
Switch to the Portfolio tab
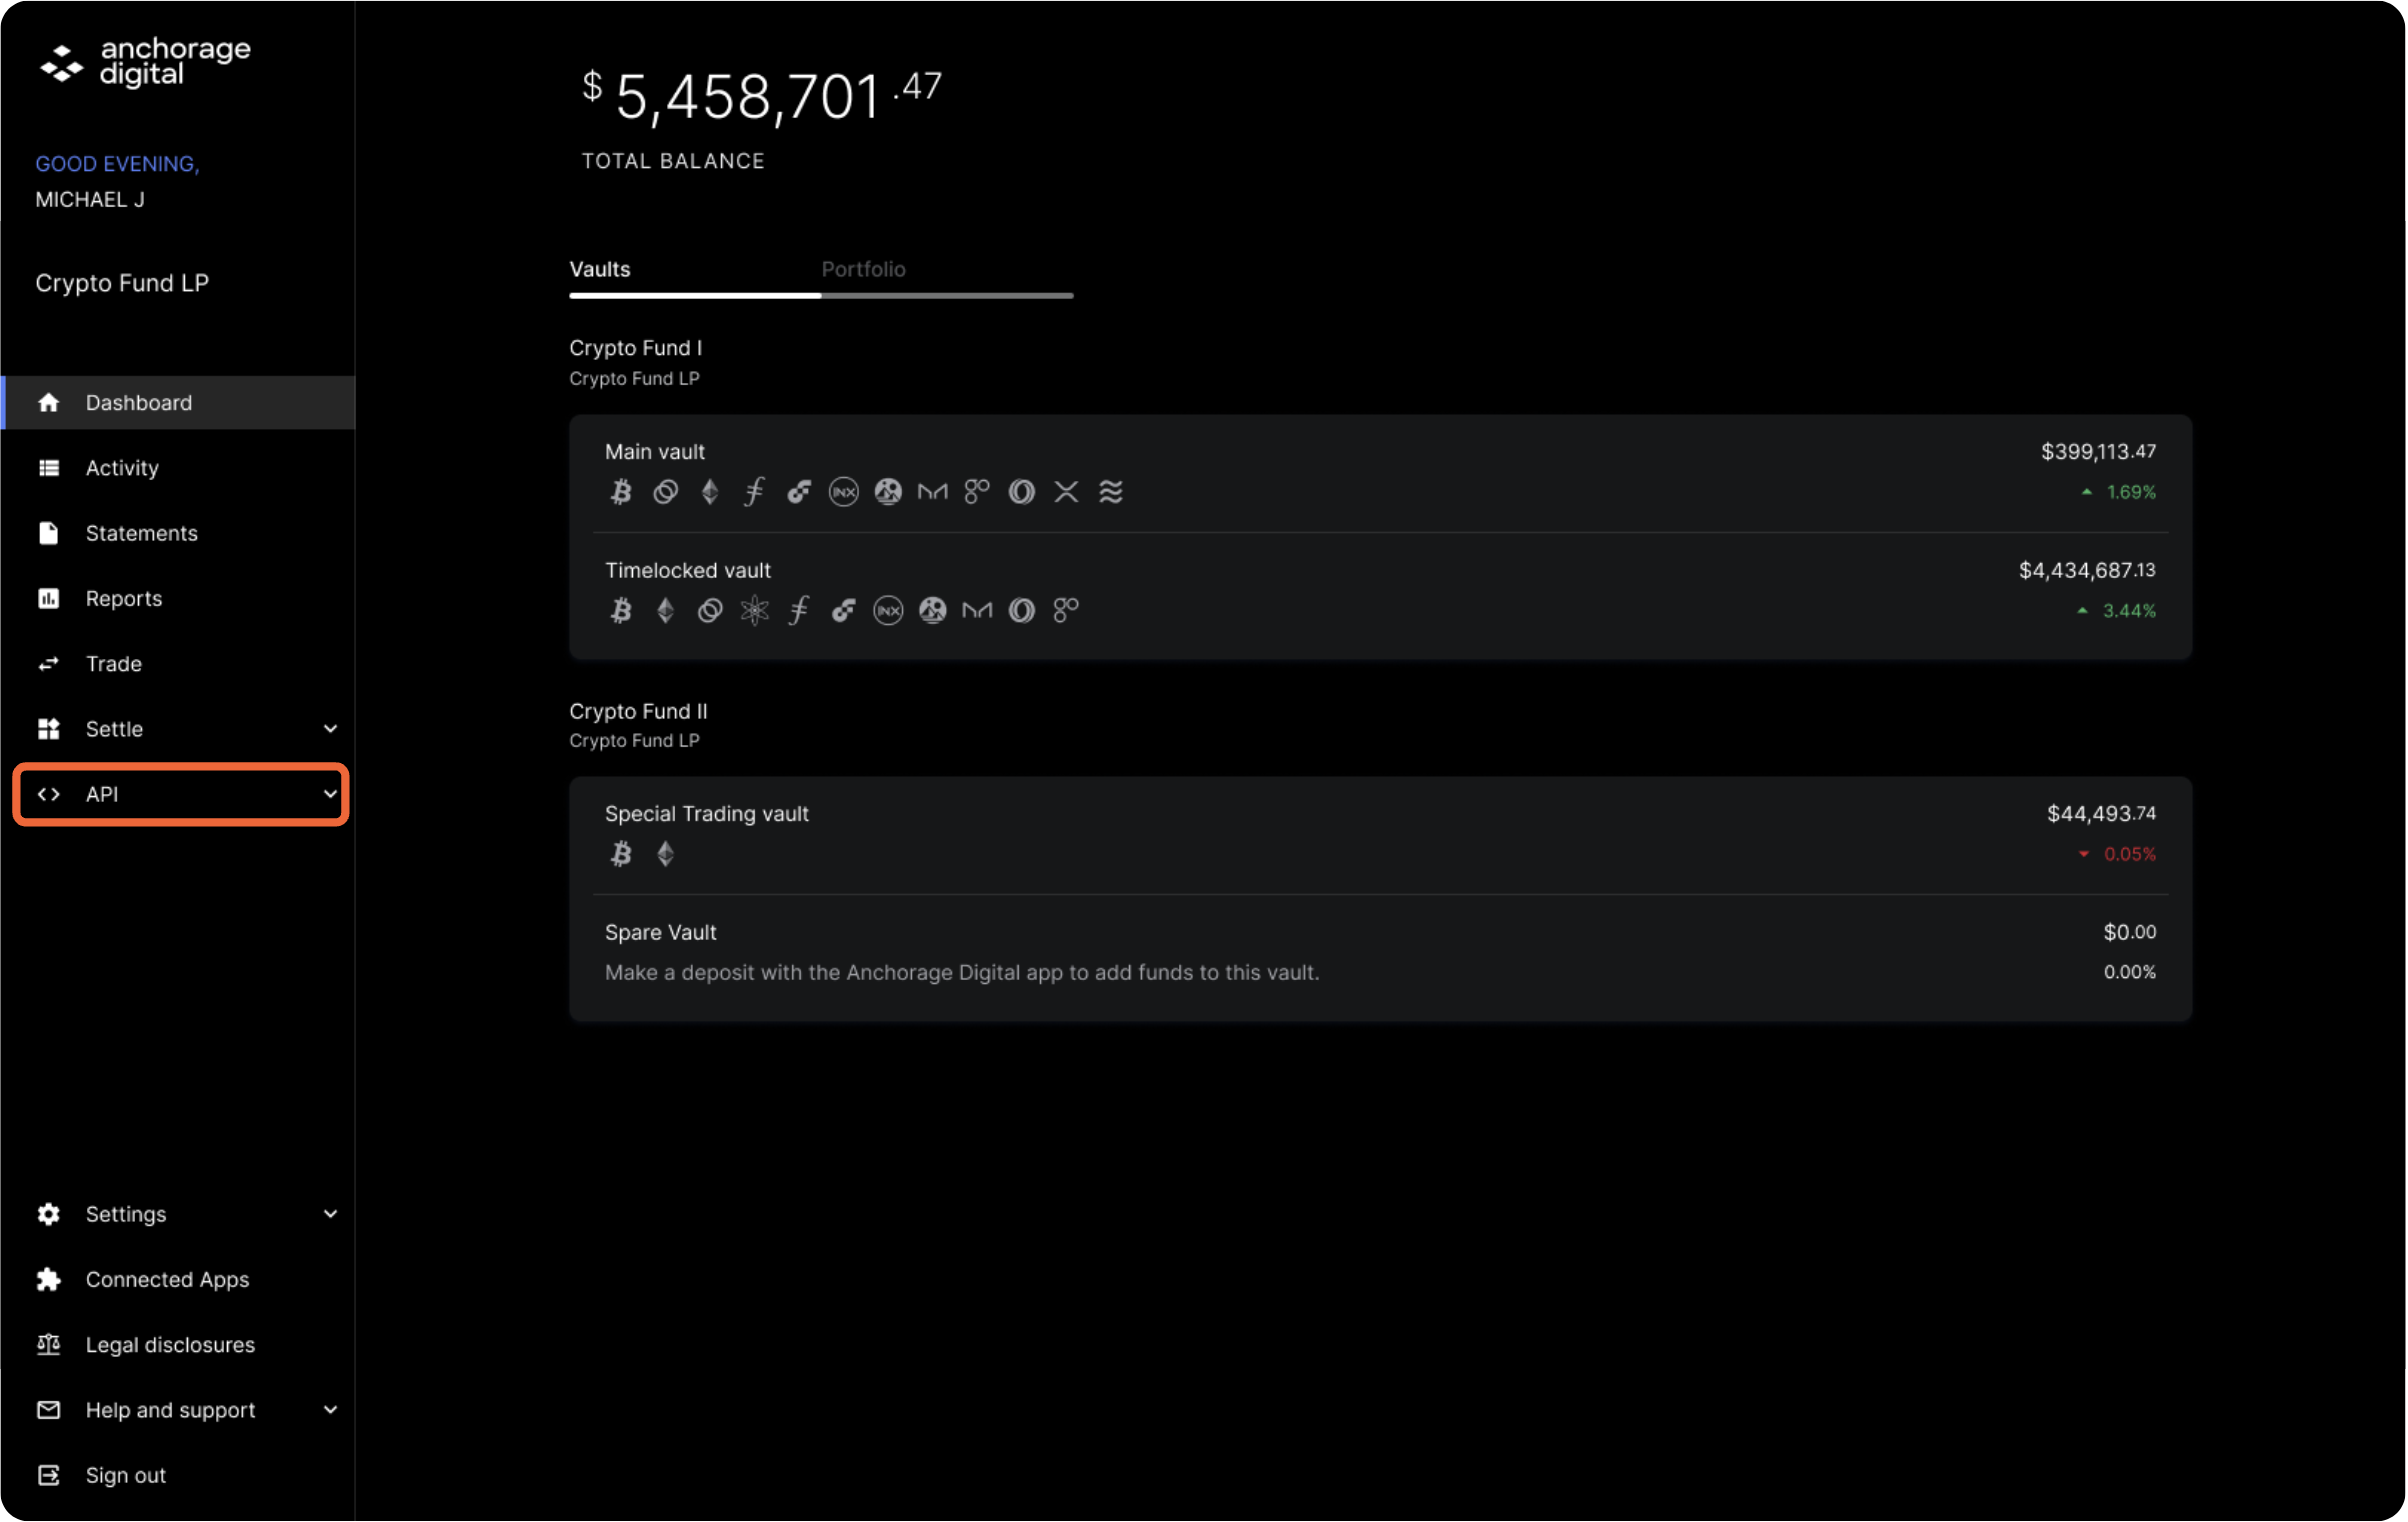pos(864,269)
